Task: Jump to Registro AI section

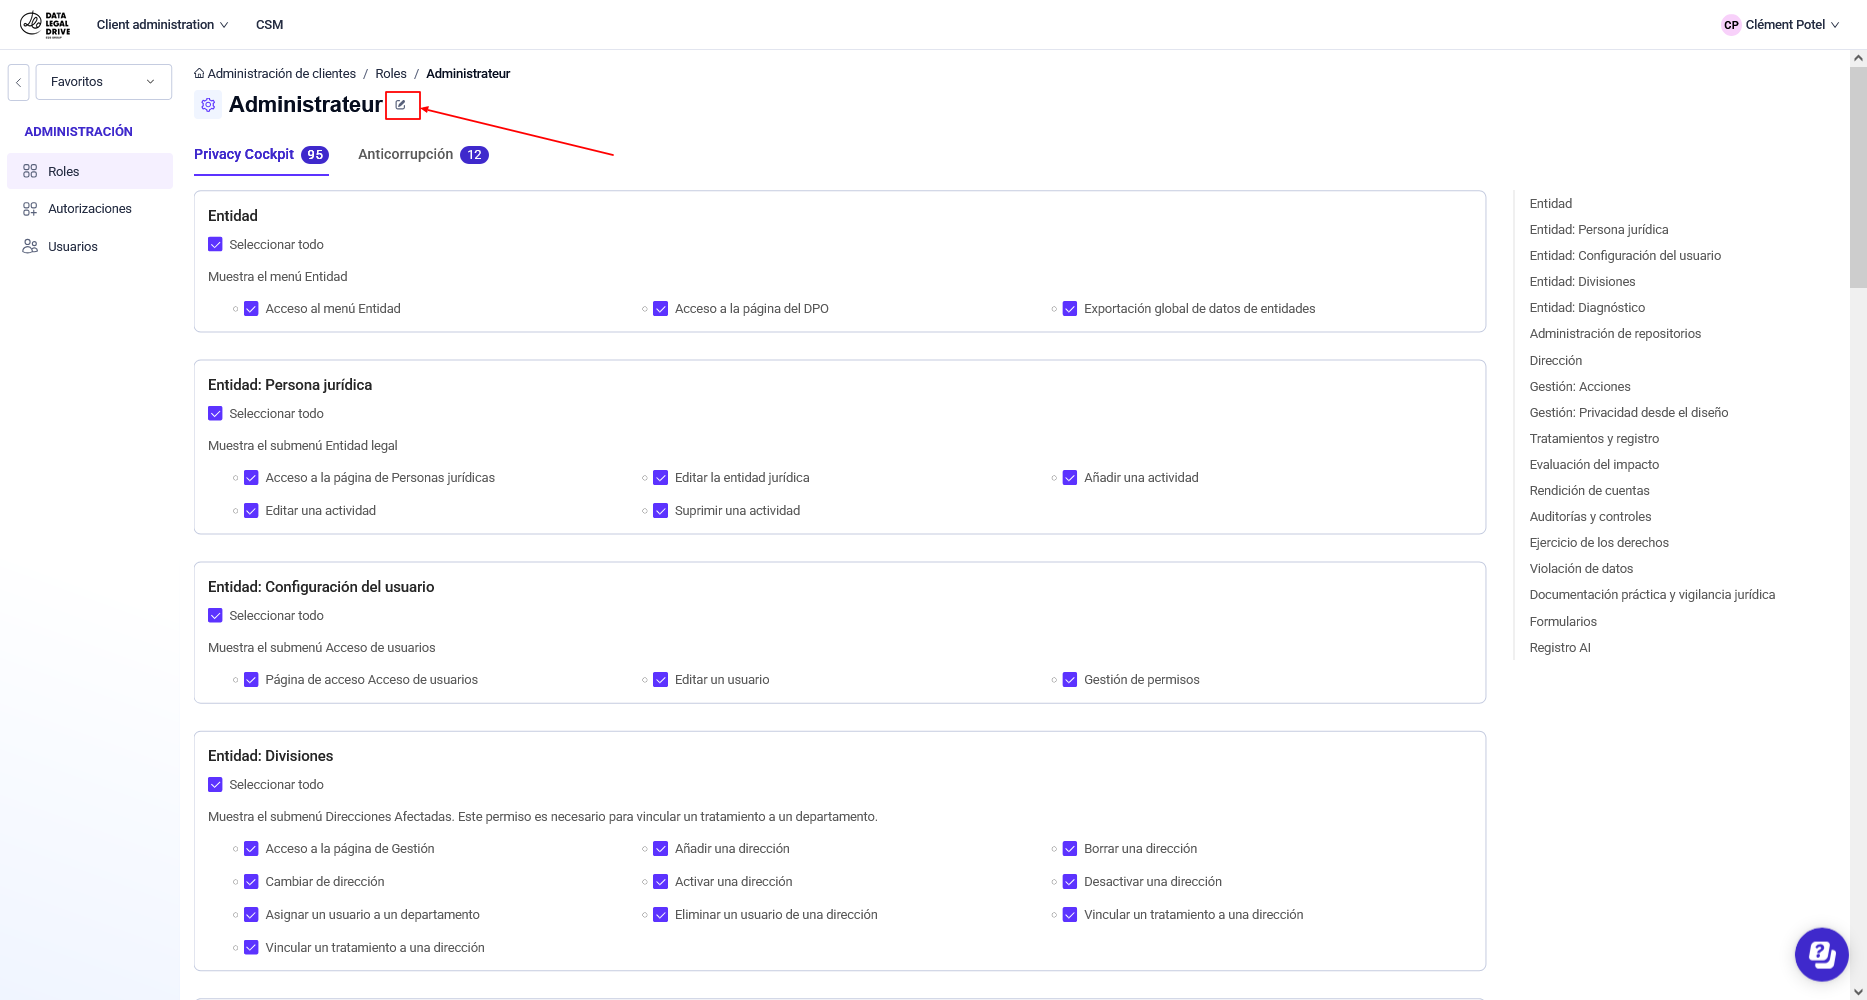Action: tap(1560, 648)
